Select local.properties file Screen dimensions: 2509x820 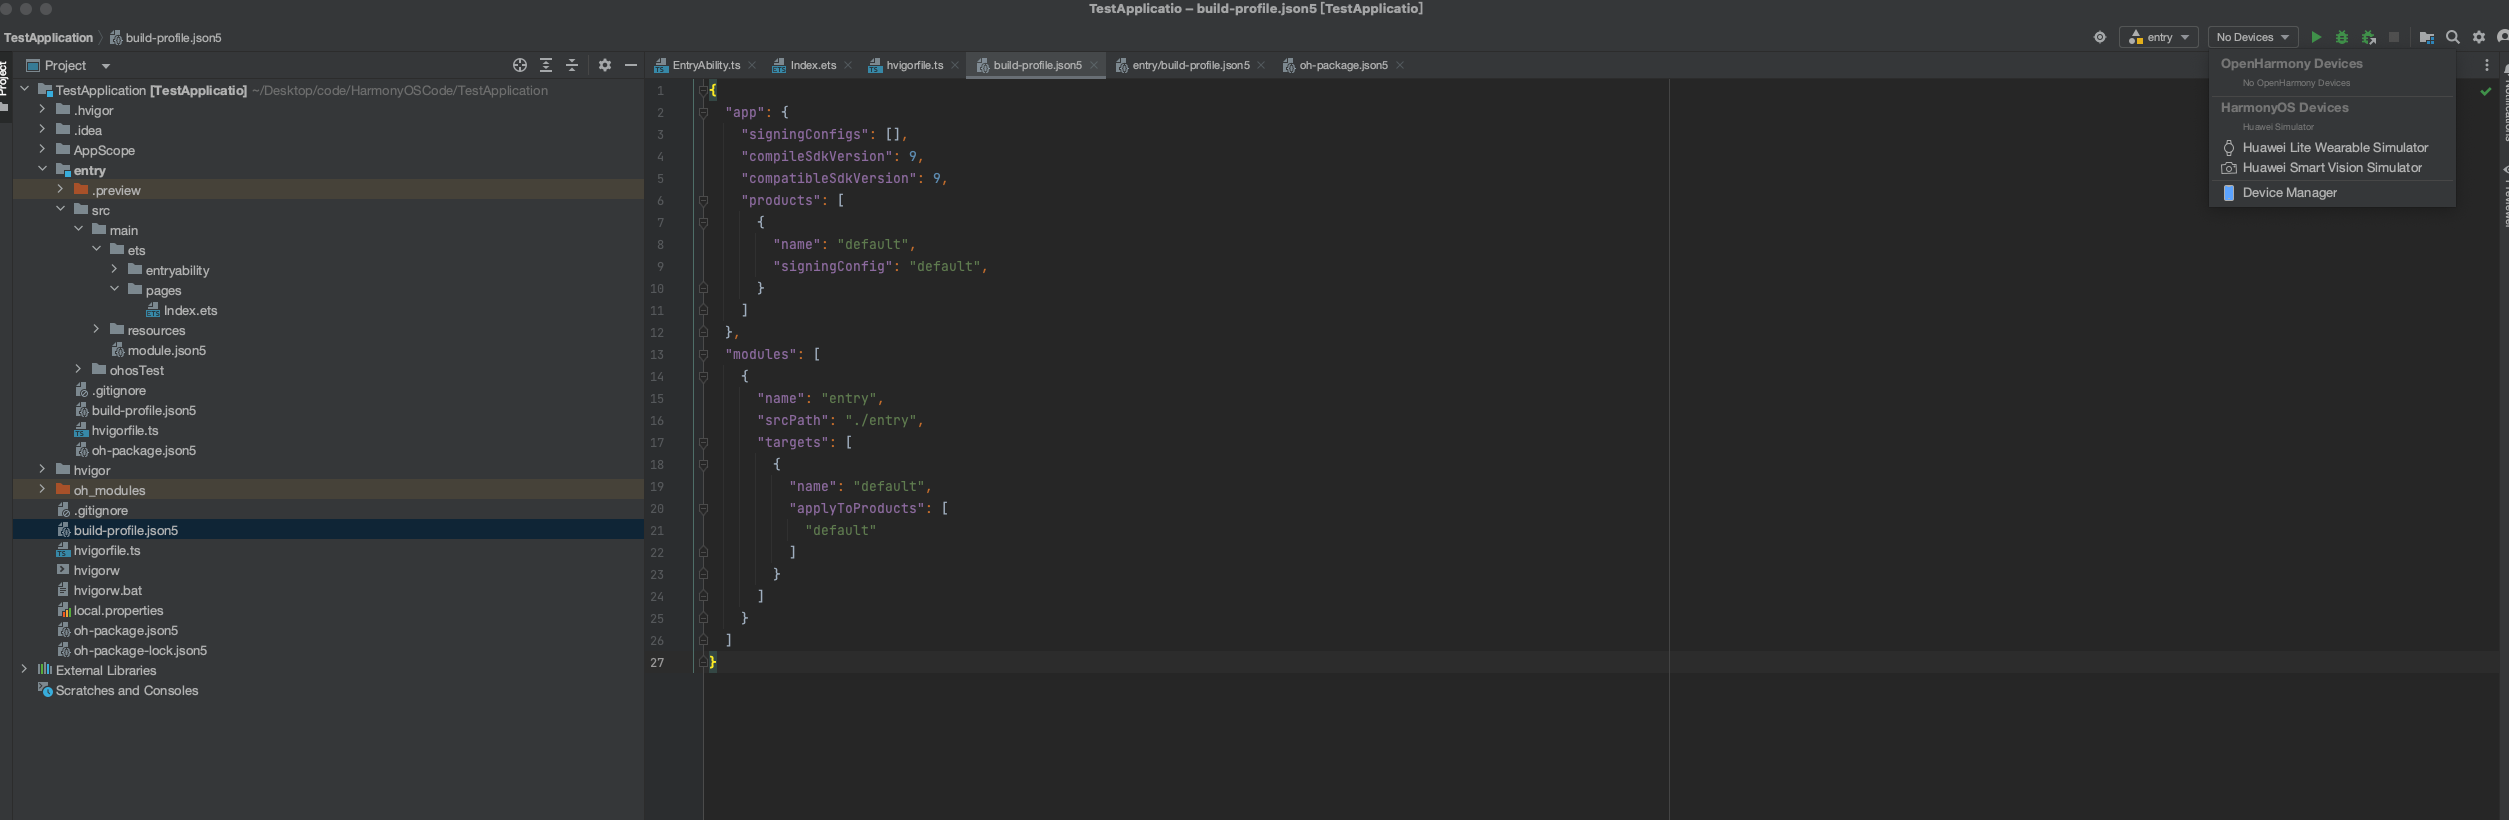coord(118,610)
